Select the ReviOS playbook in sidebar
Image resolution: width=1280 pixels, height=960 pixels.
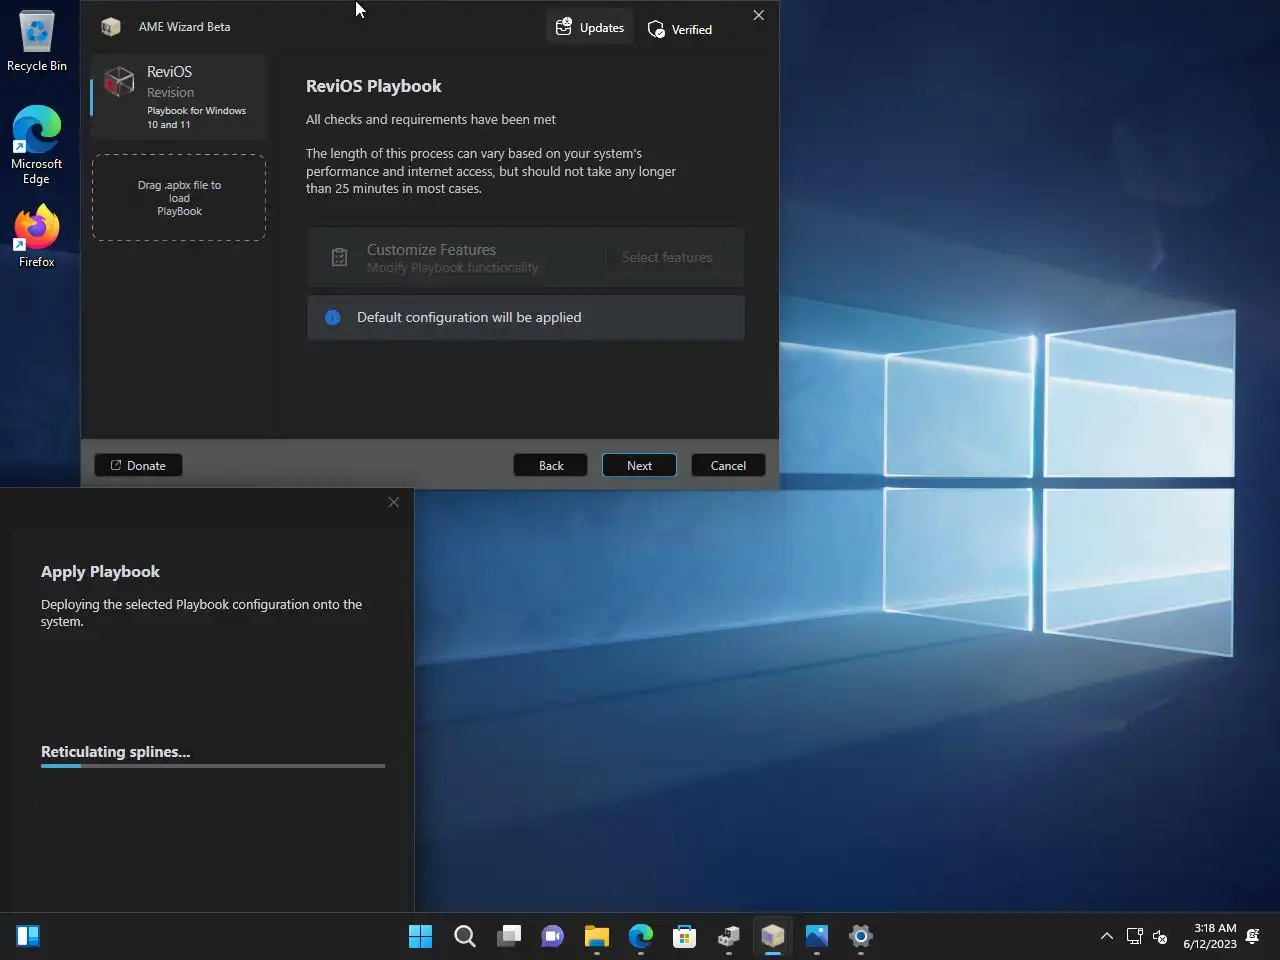[x=179, y=97]
